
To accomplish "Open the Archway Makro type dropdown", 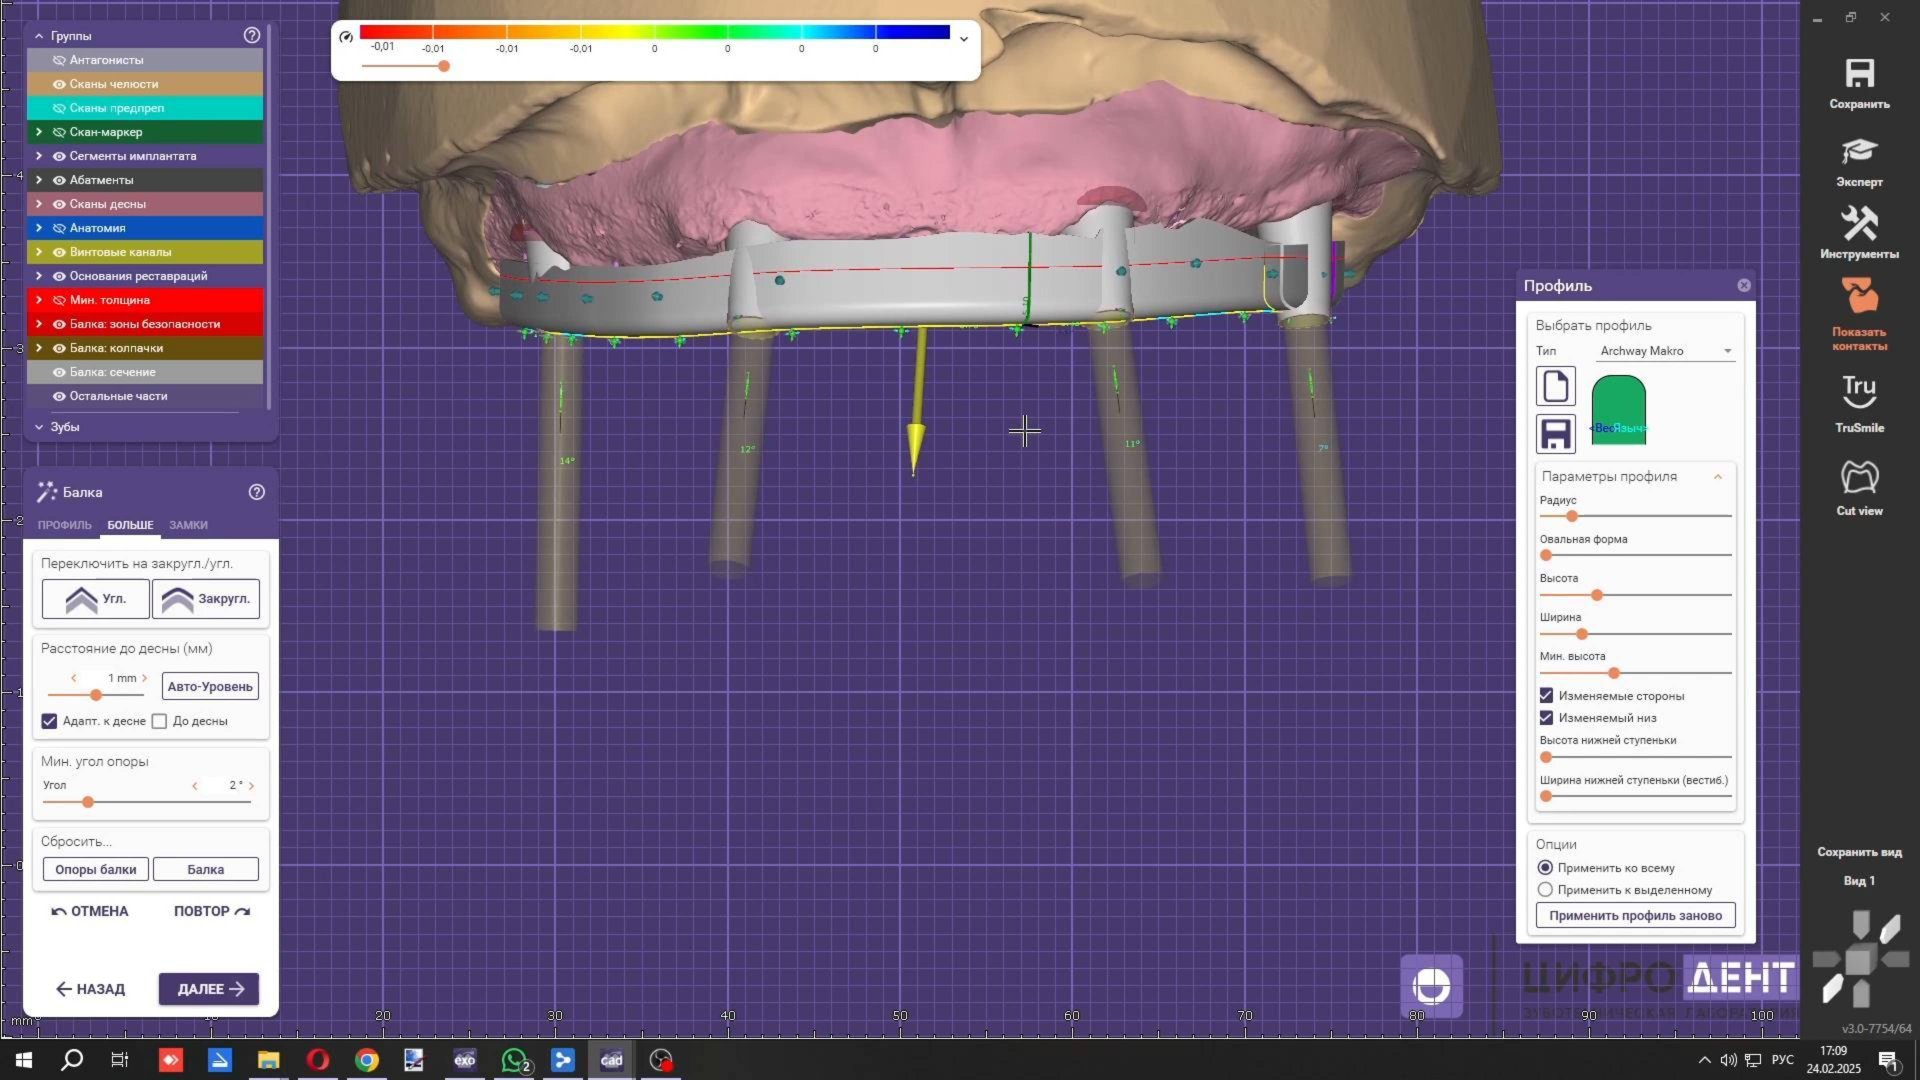I will [x=1665, y=351].
